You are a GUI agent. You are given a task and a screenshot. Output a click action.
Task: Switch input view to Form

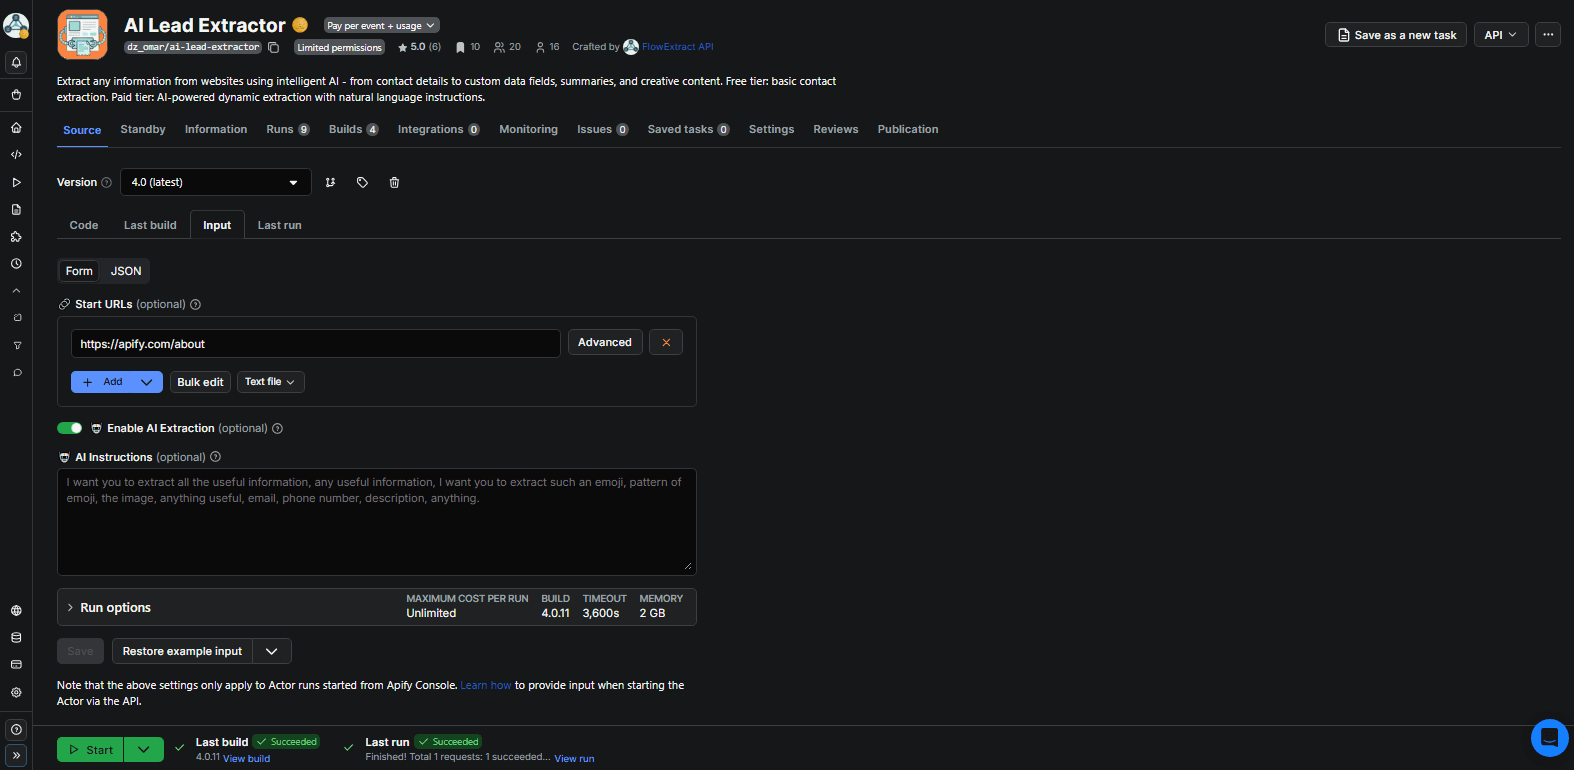(x=79, y=271)
